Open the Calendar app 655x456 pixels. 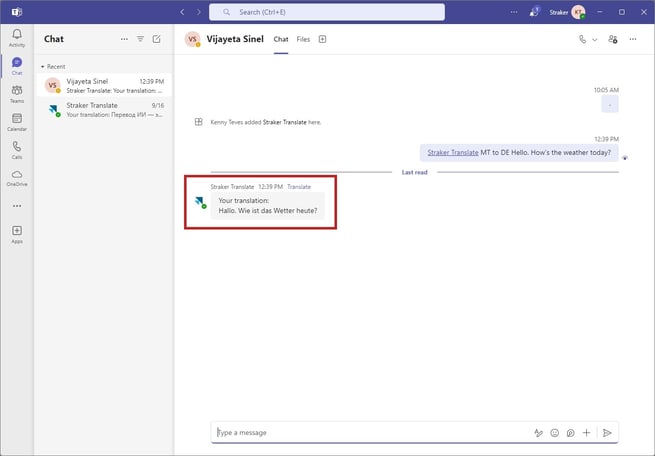(x=17, y=122)
